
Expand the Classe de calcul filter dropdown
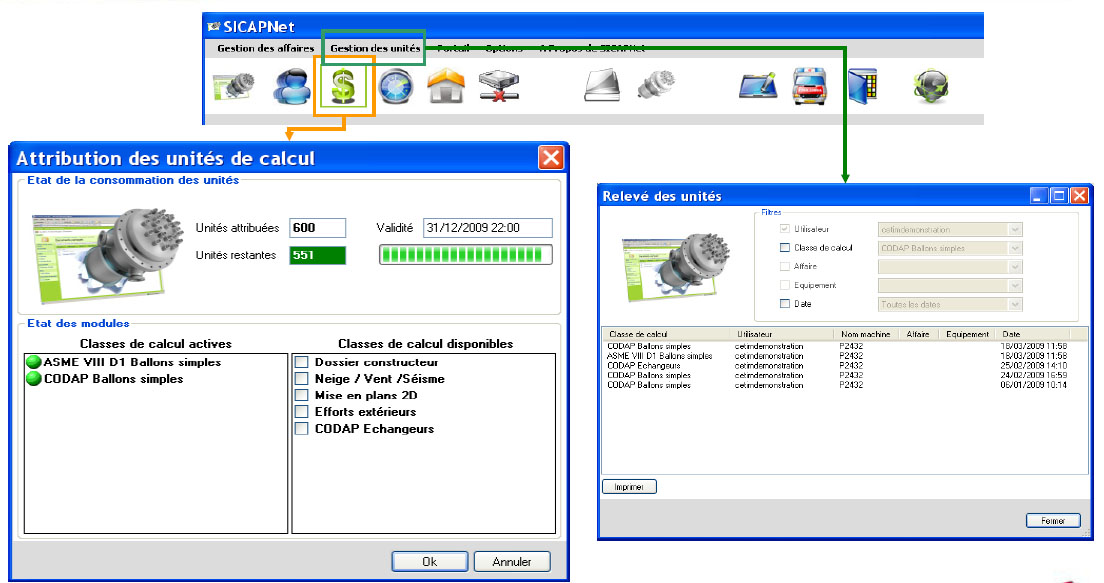[1015, 248]
